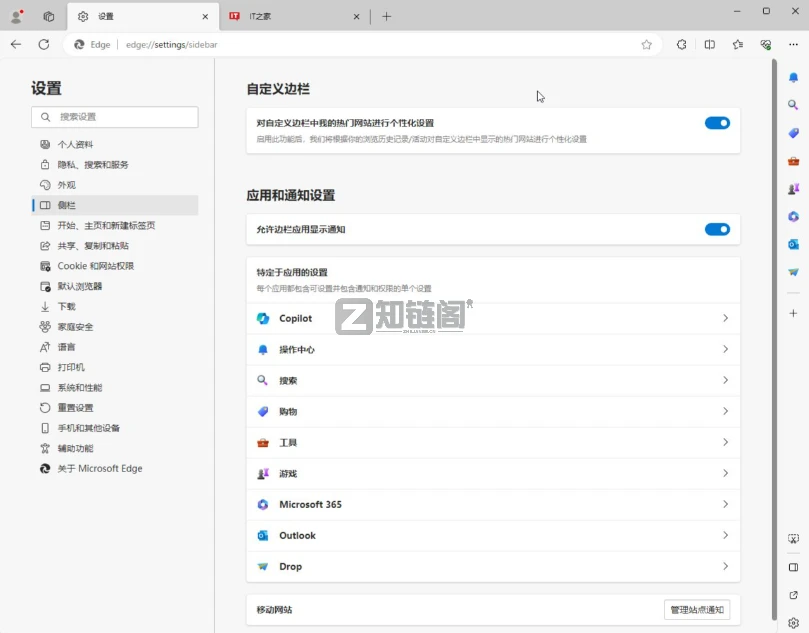Viewport: 809px width, 633px height.
Task: Open 关于 Microsoft Edge
Action: [98, 467]
